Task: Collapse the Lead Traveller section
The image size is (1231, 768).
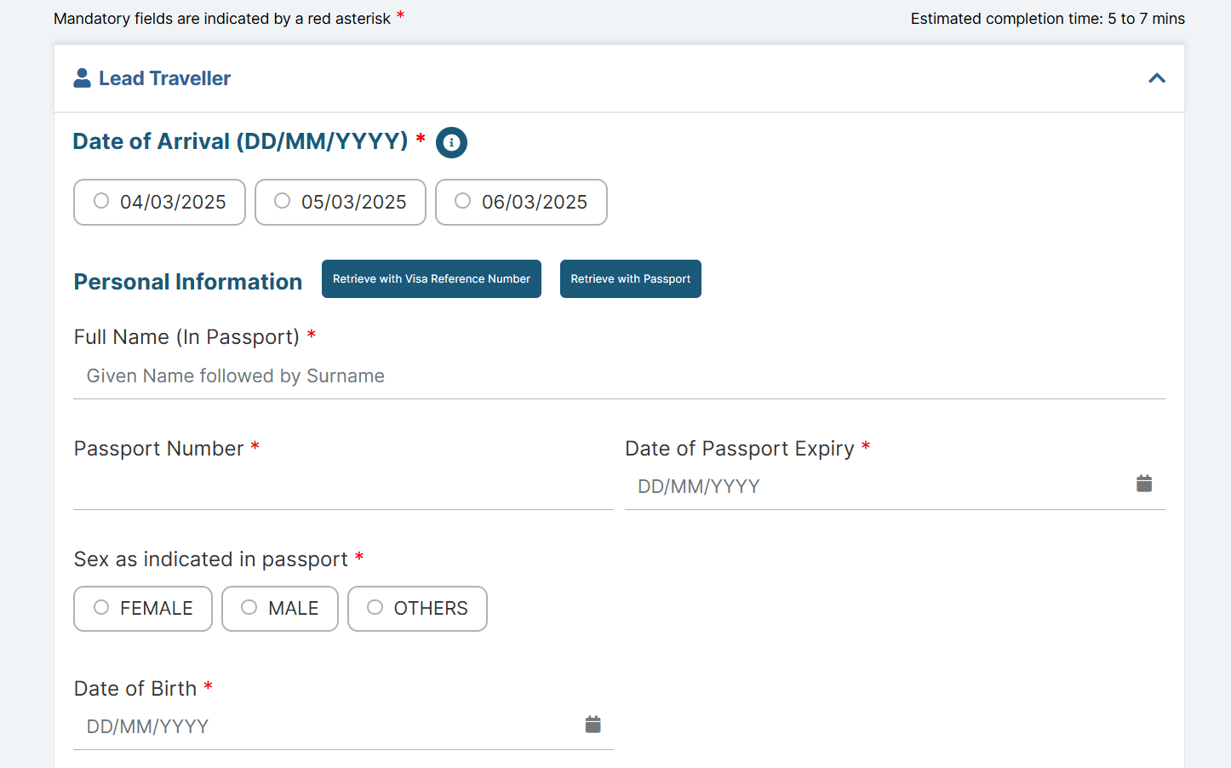Action: 1156,78
